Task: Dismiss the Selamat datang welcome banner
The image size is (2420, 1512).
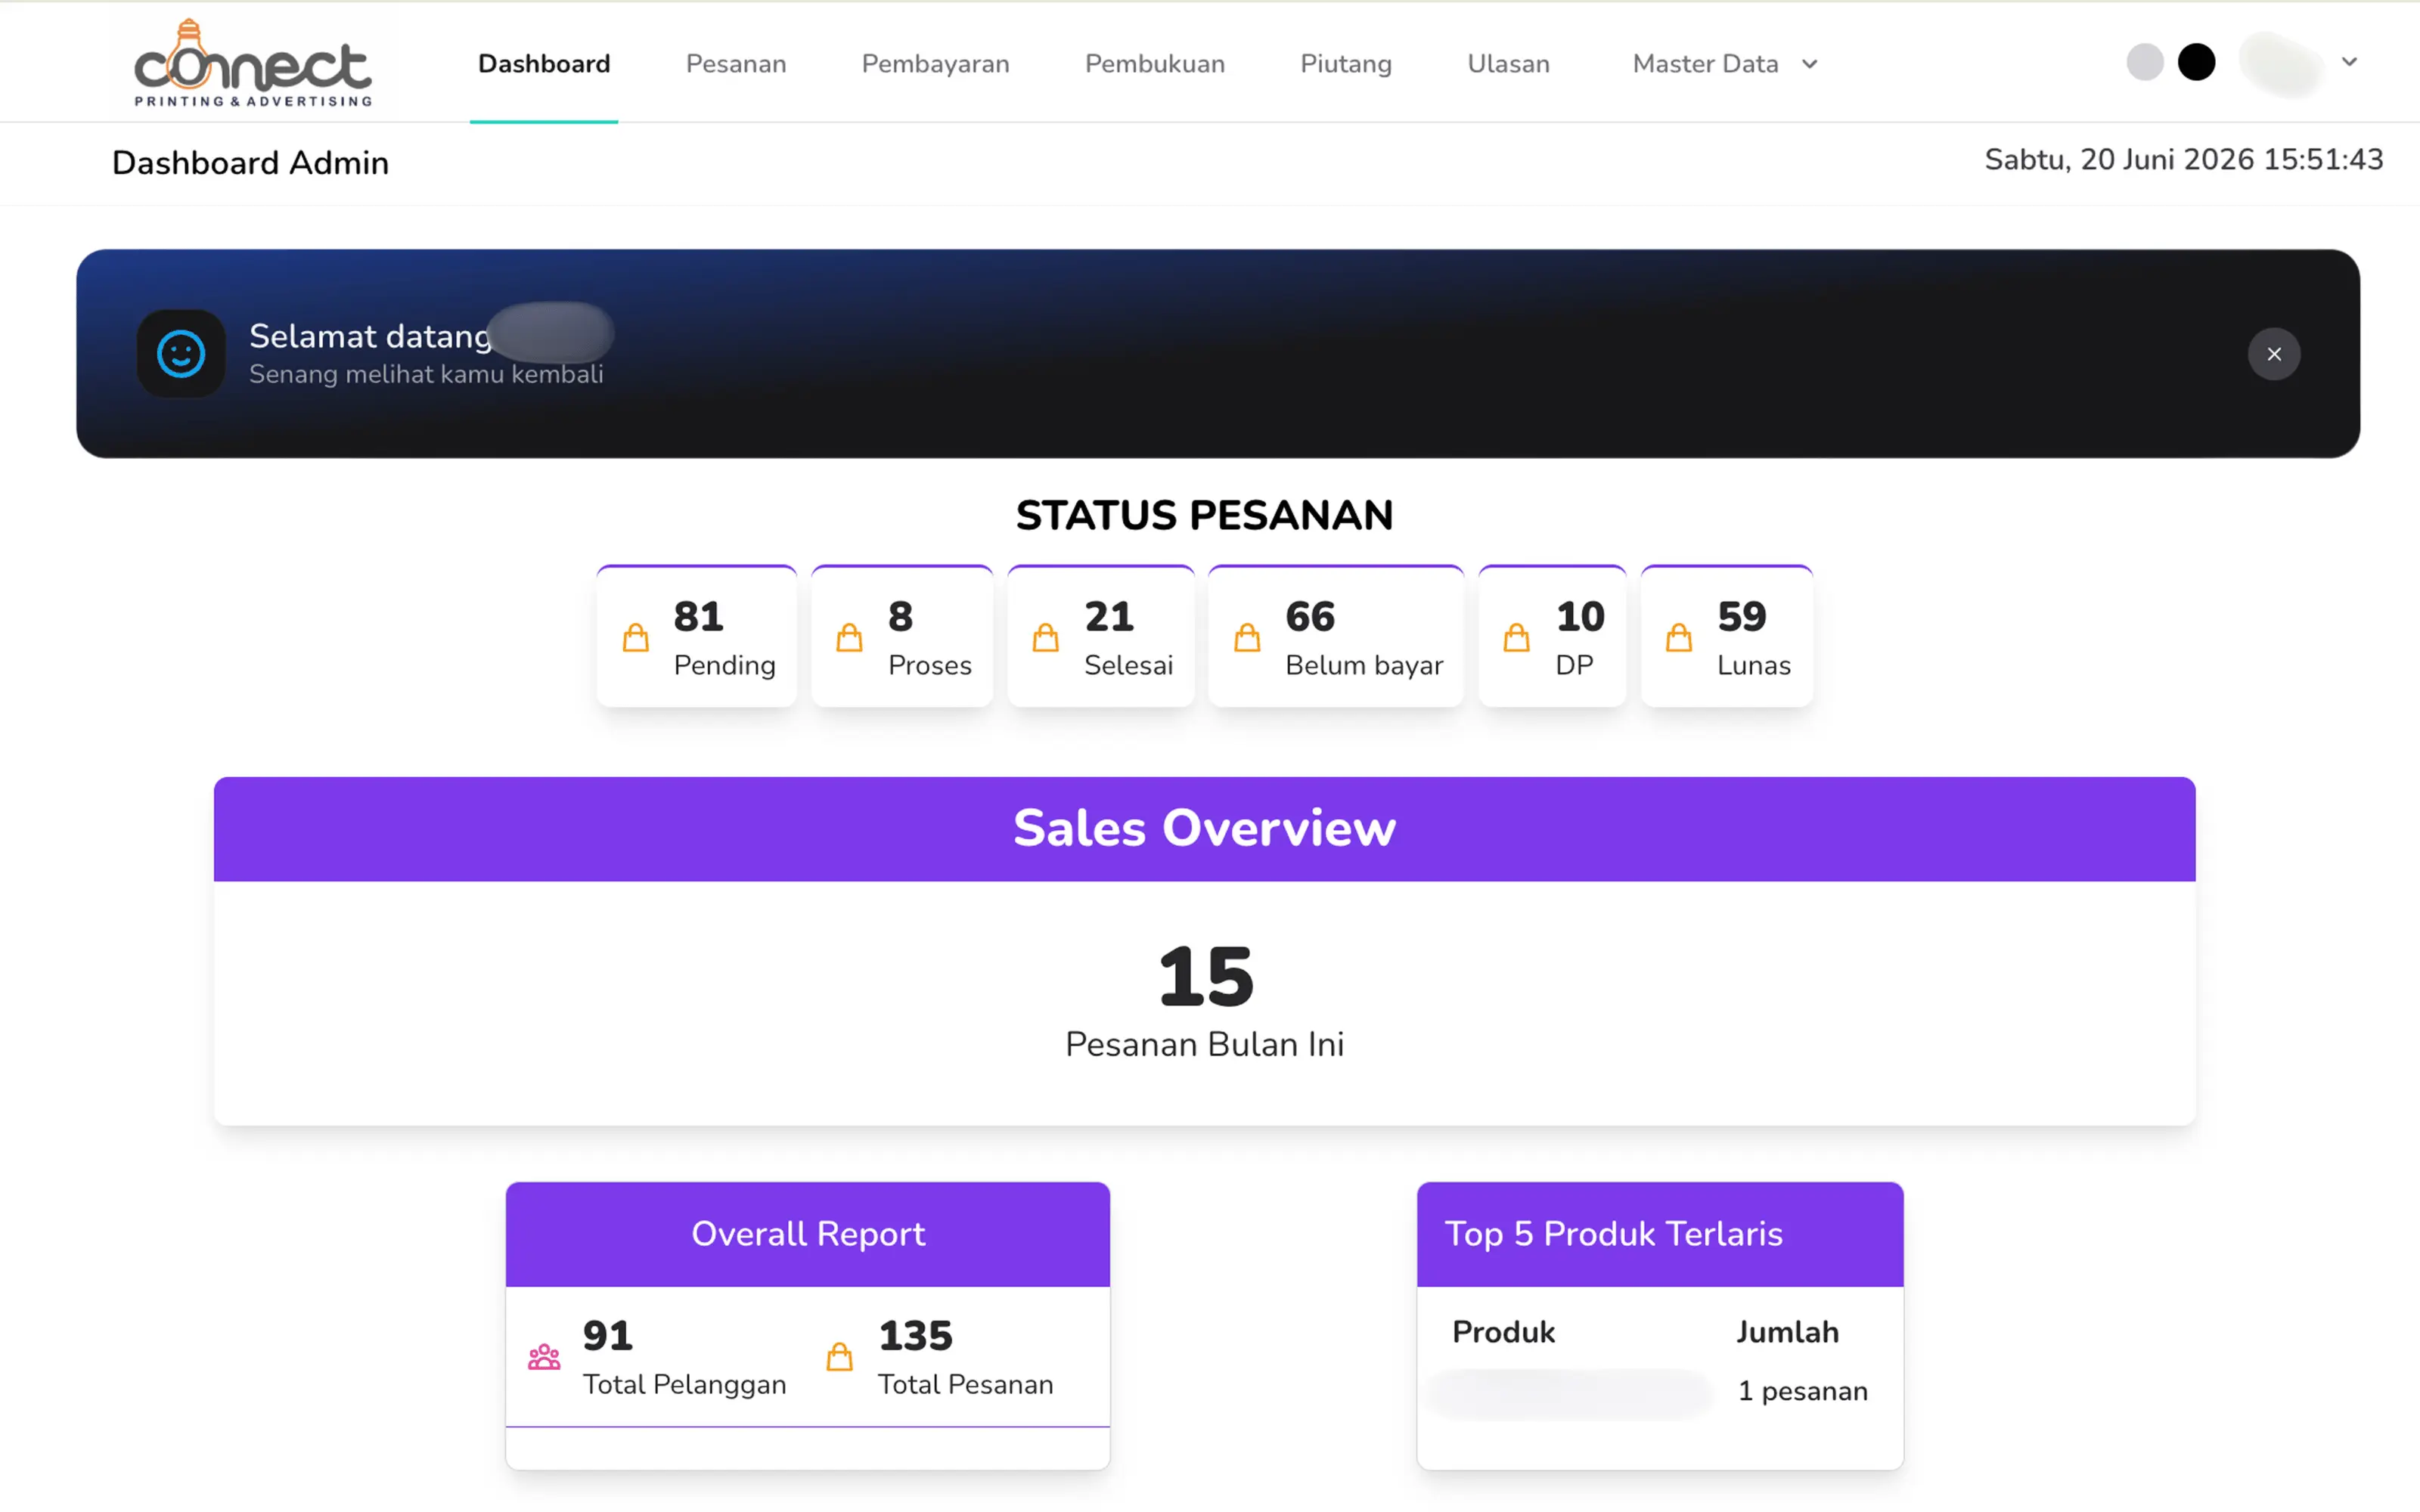Action: coord(2274,354)
